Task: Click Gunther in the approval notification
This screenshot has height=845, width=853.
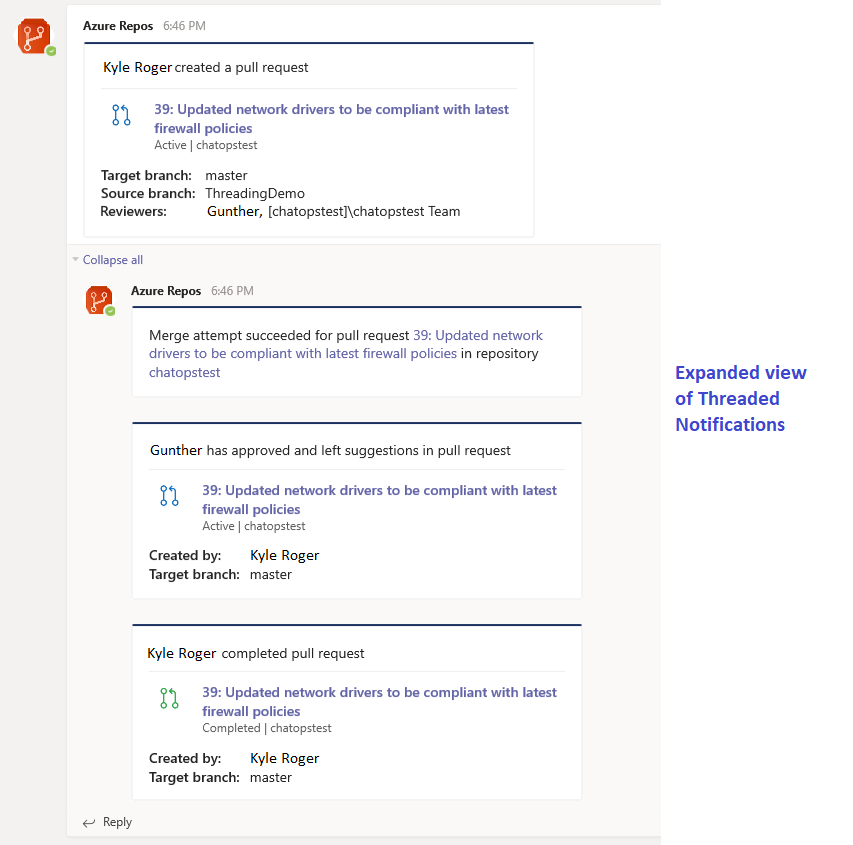Action: [175, 449]
